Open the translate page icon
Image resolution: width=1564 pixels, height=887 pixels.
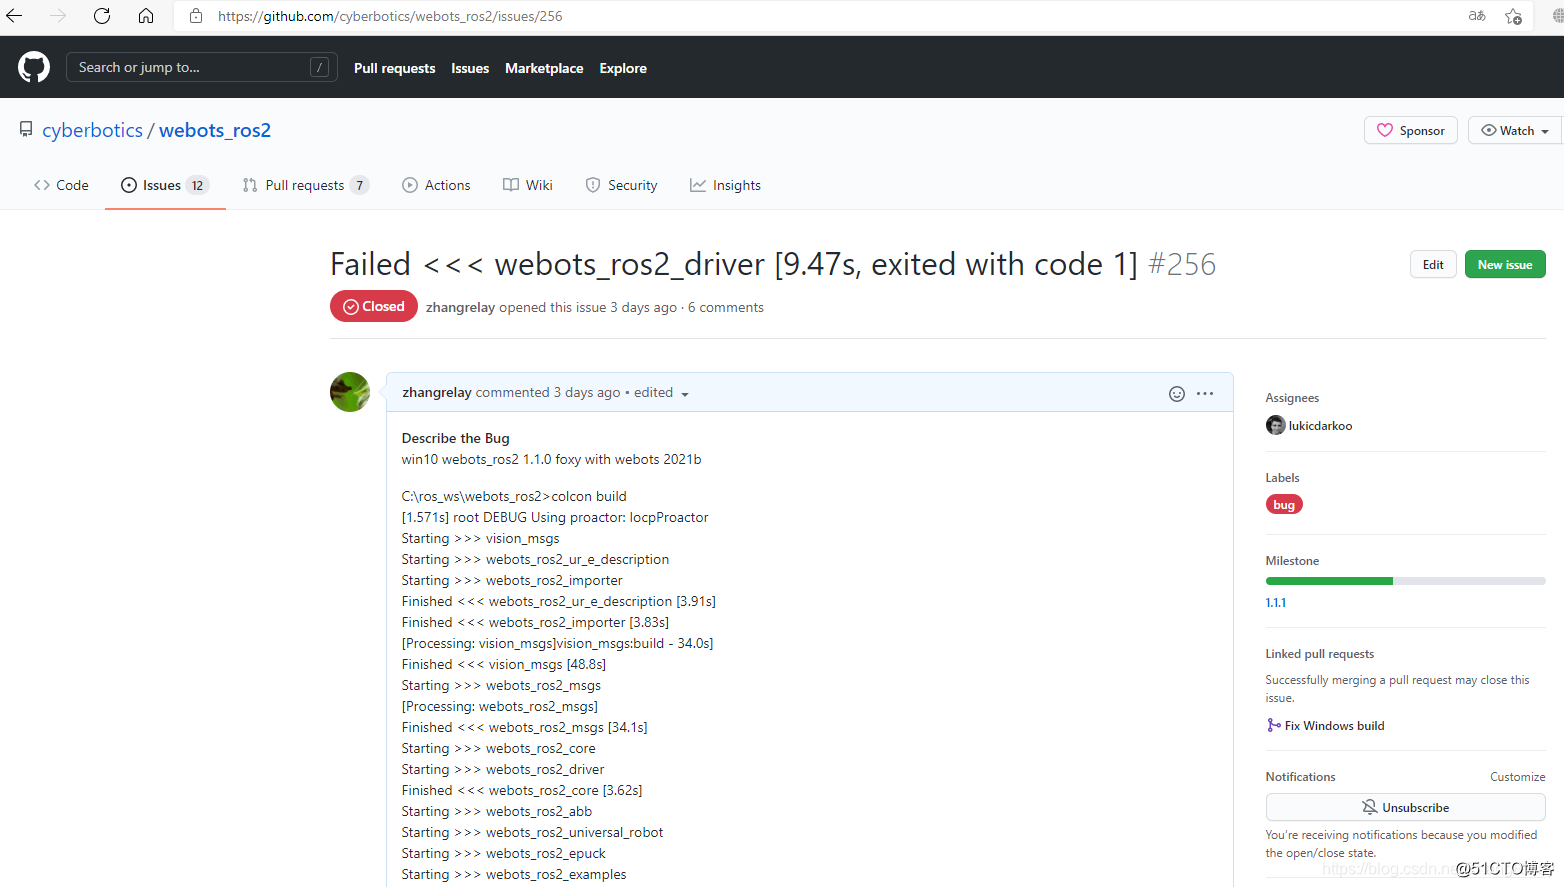(1477, 16)
